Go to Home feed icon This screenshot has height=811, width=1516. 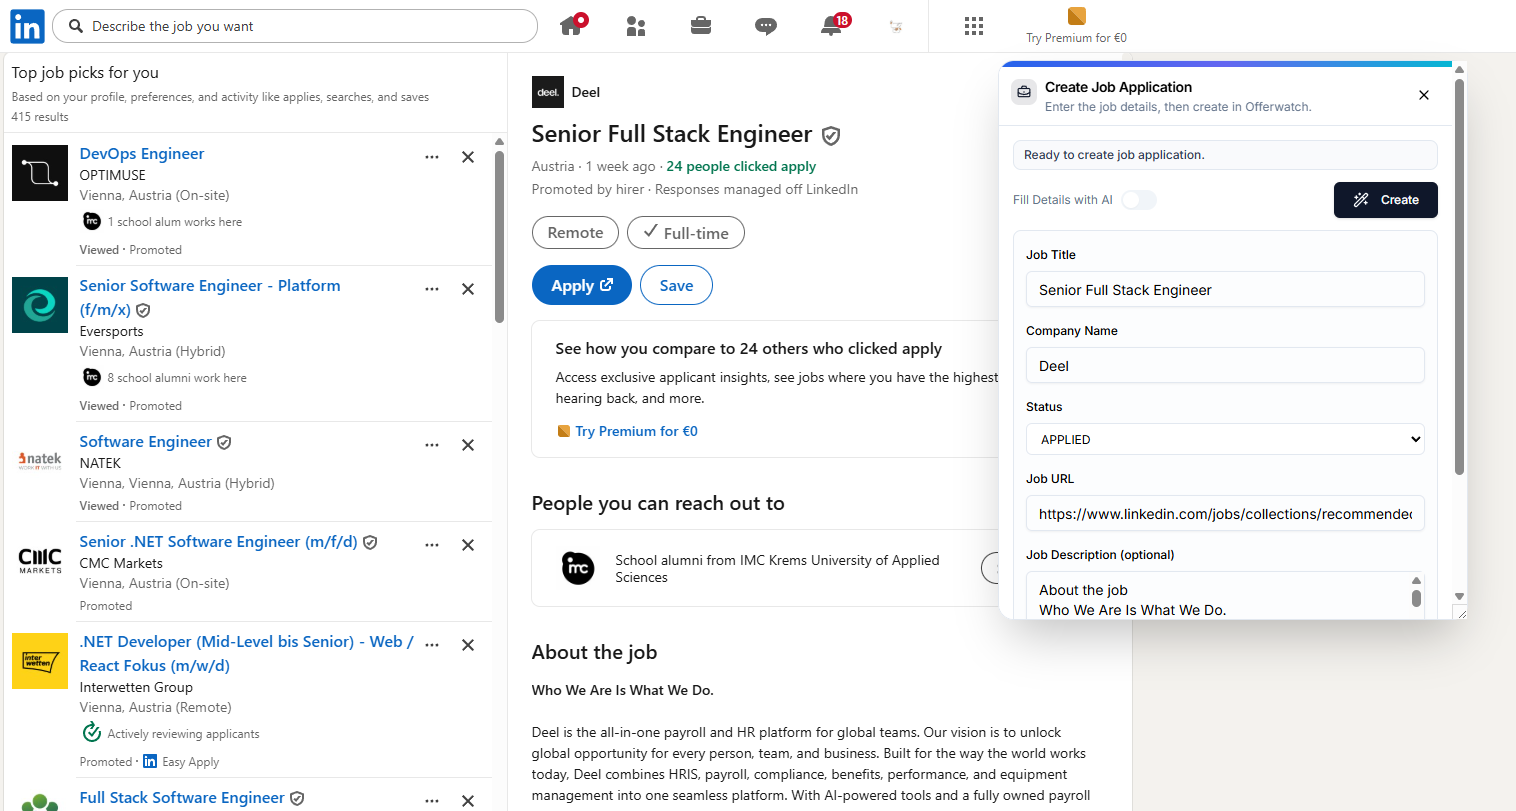(x=573, y=25)
